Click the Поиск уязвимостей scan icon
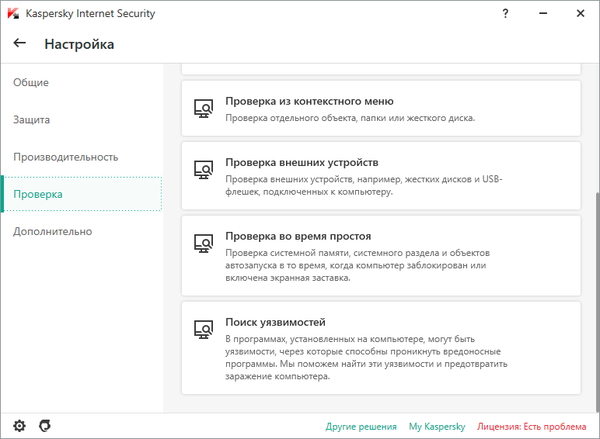The height and width of the screenshot is (439, 600). click(x=203, y=328)
